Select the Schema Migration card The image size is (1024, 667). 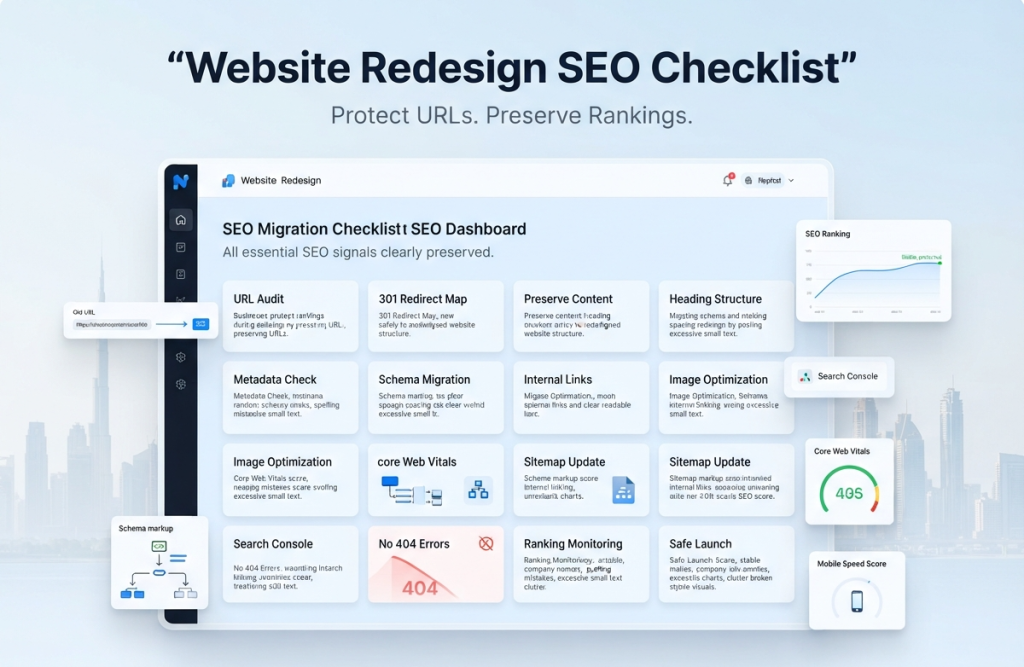click(x=436, y=398)
